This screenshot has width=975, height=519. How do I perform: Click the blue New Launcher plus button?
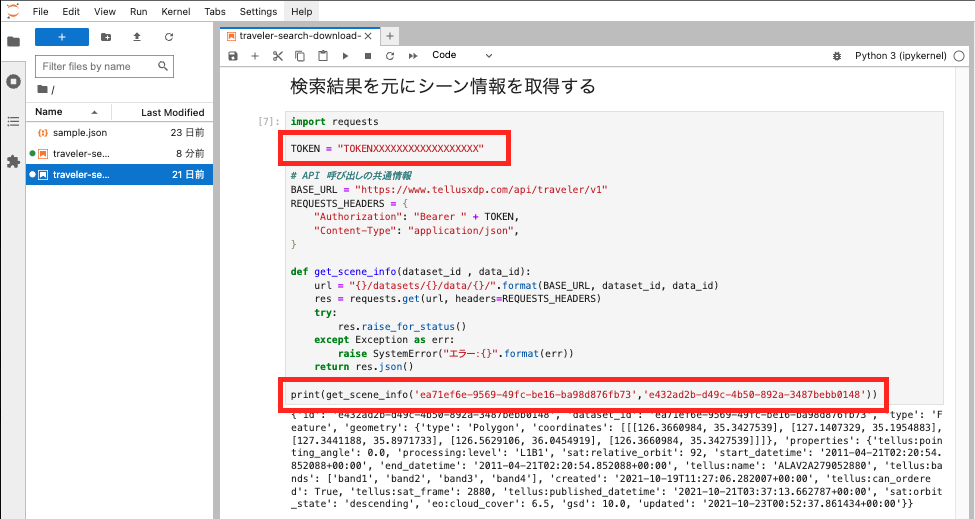pos(62,37)
